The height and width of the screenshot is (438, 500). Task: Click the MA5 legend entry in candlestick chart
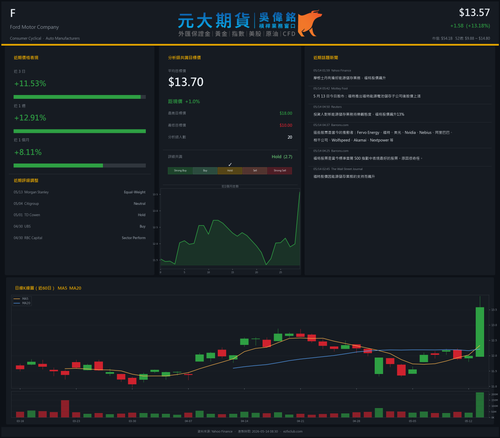point(21,299)
